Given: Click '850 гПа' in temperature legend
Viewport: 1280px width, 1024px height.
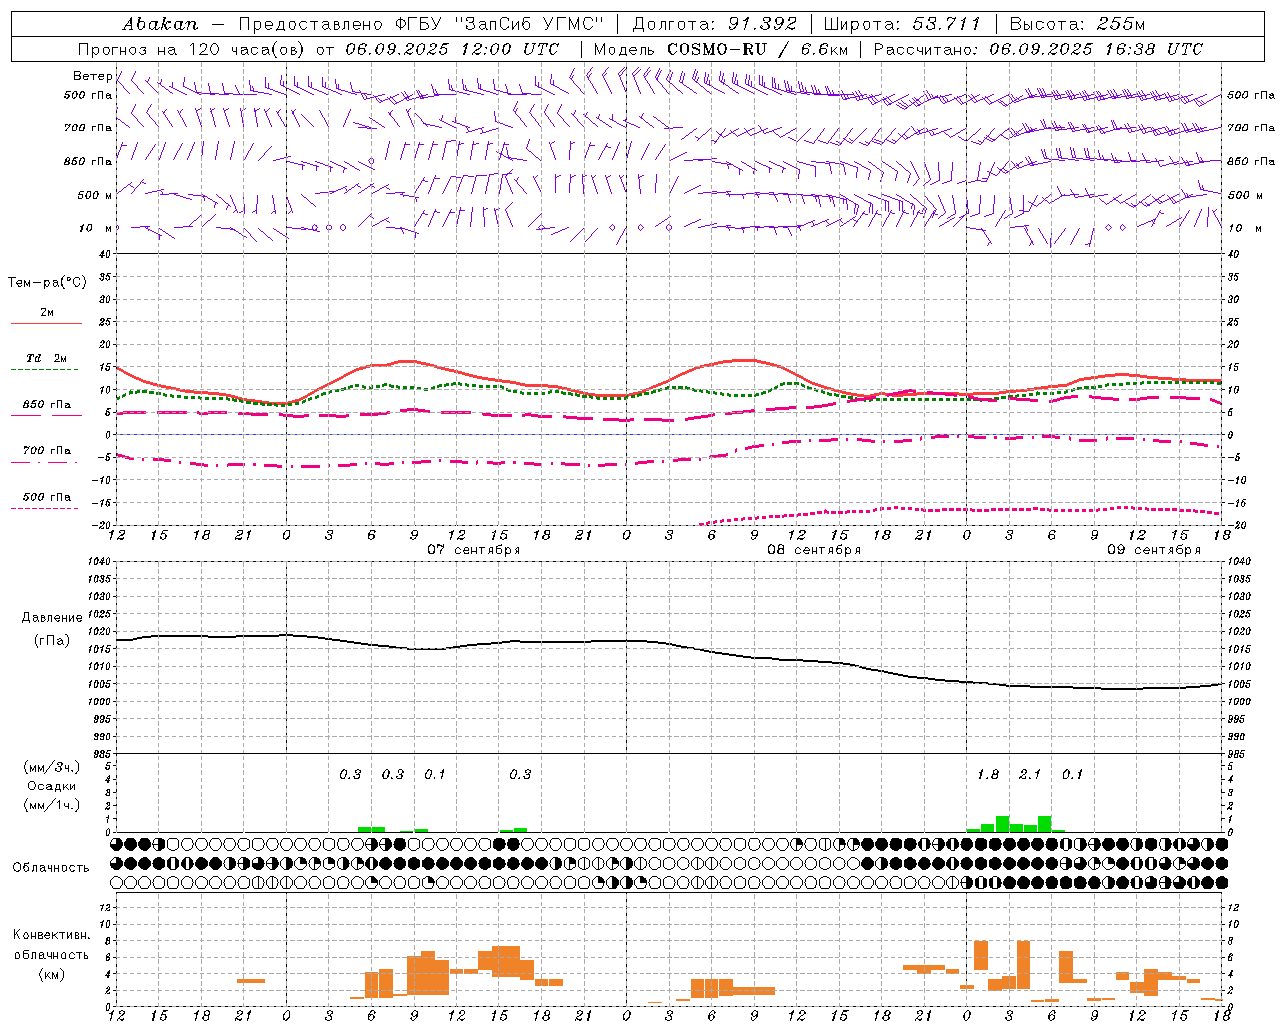Looking at the screenshot, I should [47, 405].
